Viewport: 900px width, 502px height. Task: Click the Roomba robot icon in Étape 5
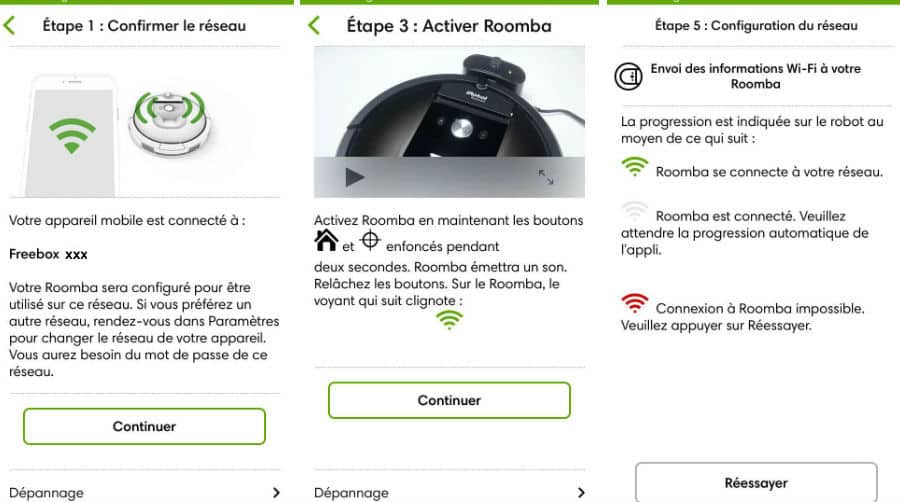[629, 76]
